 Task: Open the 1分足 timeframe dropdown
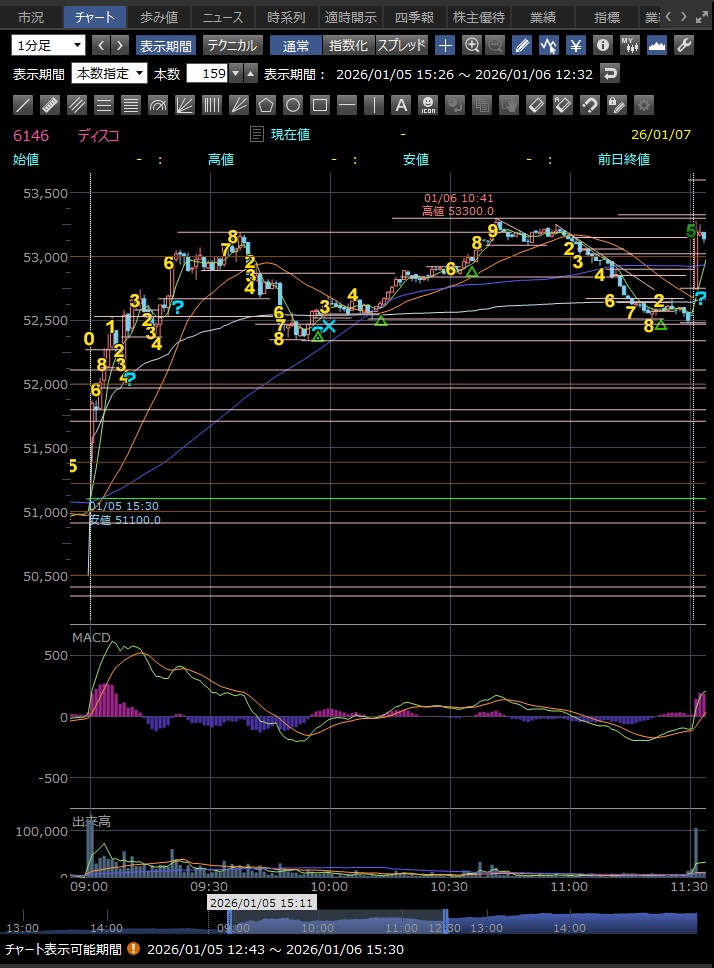[x=49, y=45]
